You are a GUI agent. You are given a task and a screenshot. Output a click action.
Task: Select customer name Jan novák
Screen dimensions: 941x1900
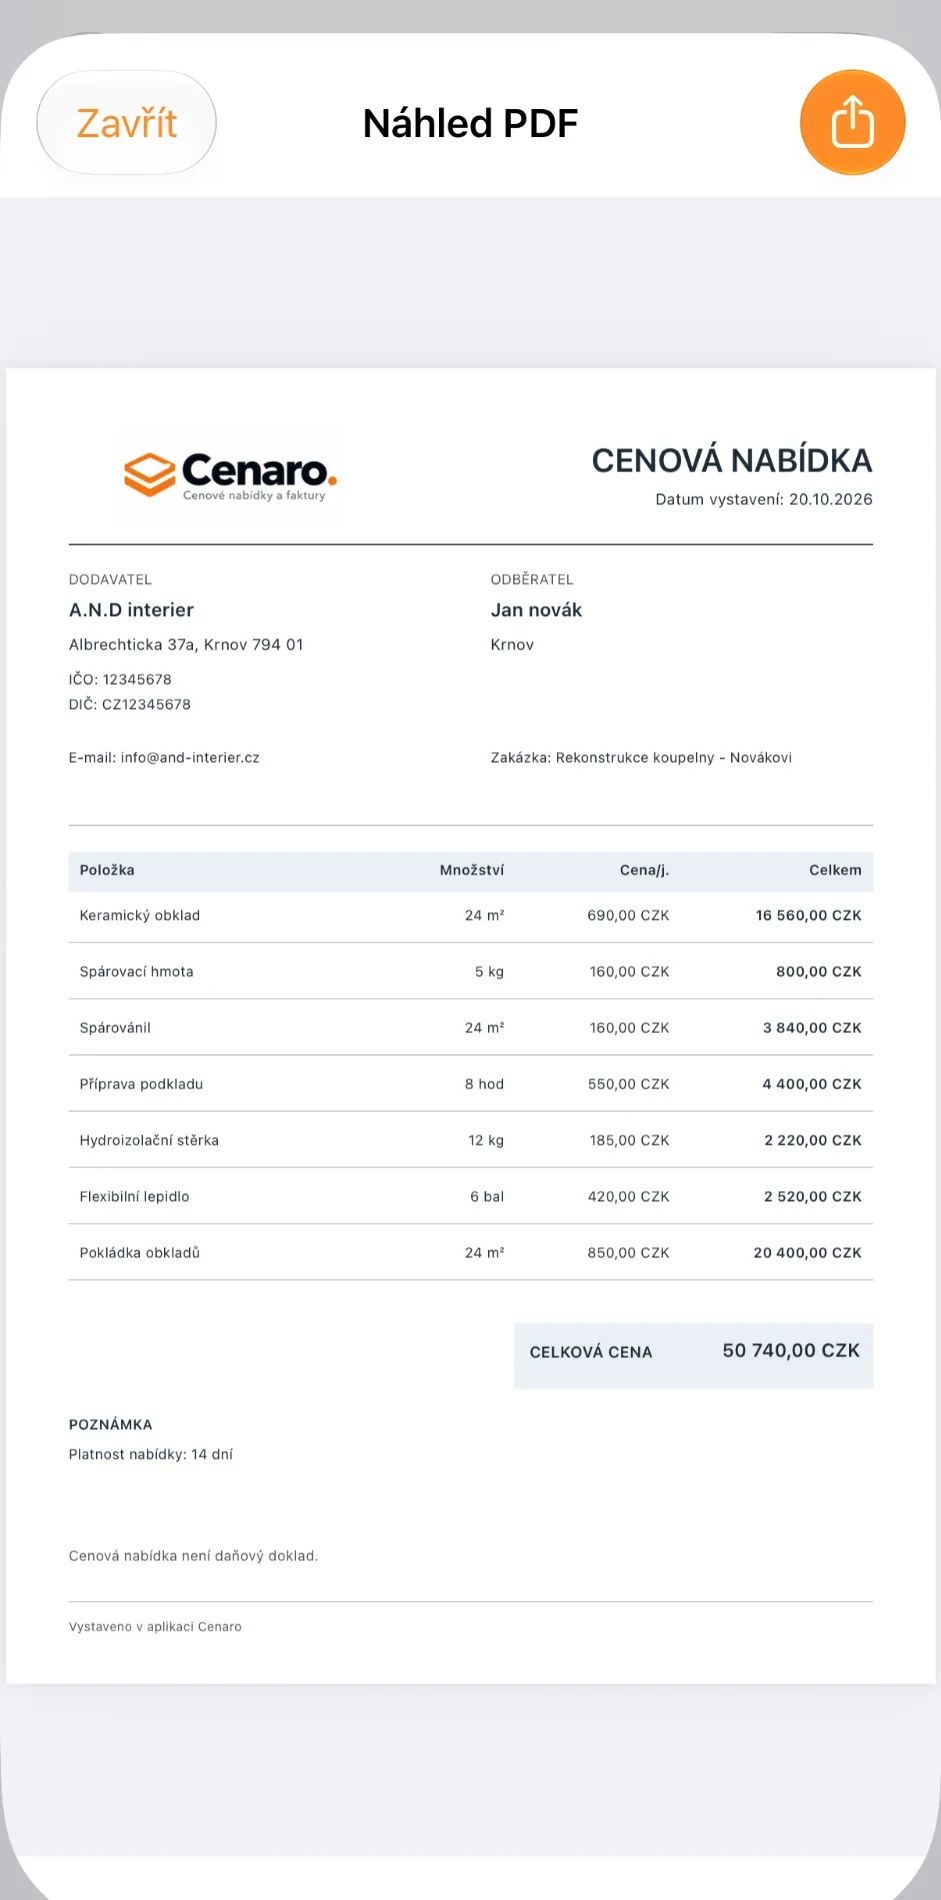pos(536,610)
